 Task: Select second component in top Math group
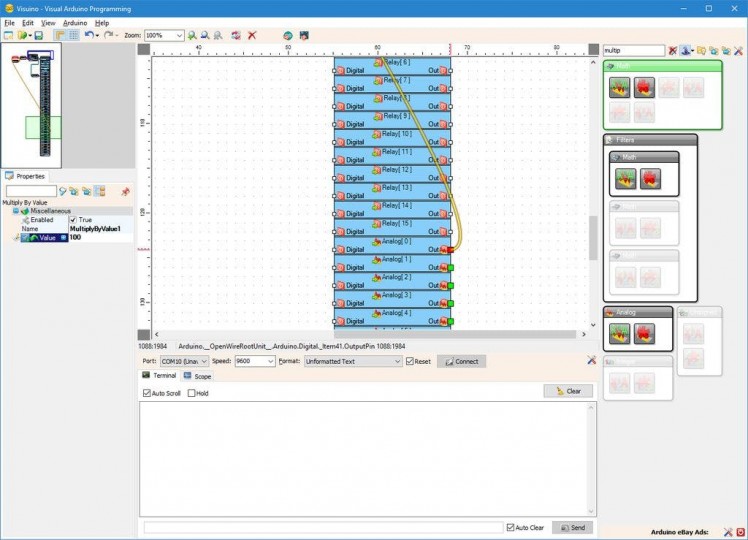point(644,88)
